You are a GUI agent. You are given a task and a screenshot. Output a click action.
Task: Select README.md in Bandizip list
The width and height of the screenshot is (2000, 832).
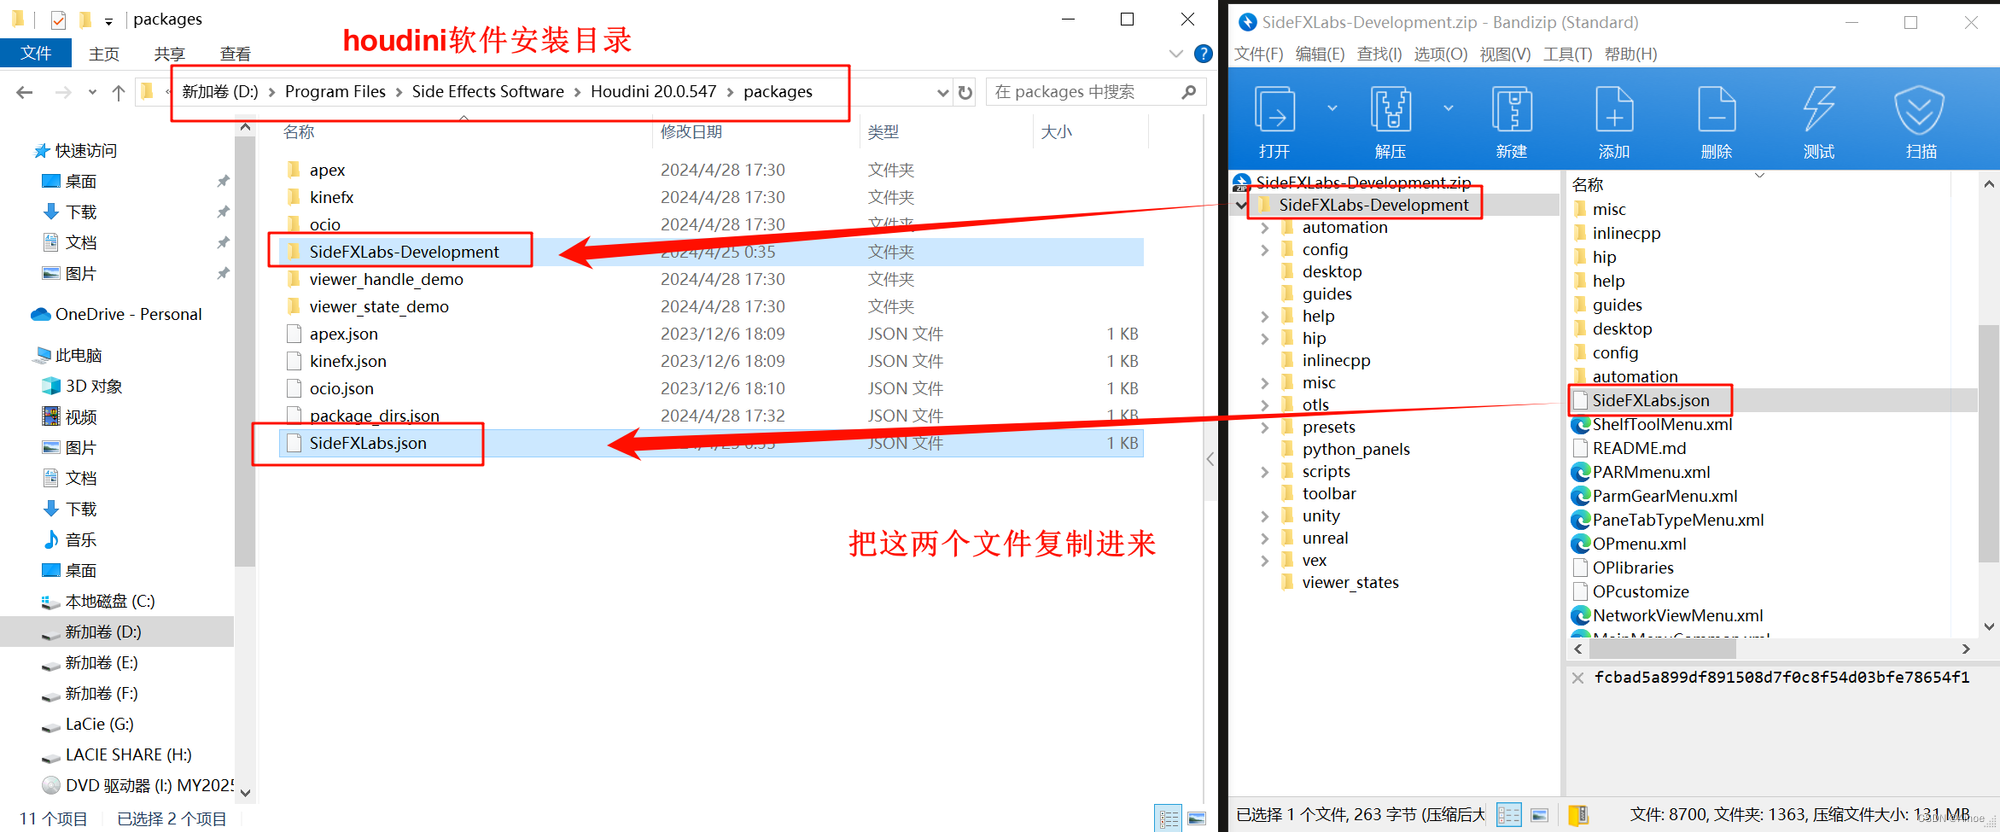click(1639, 448)
